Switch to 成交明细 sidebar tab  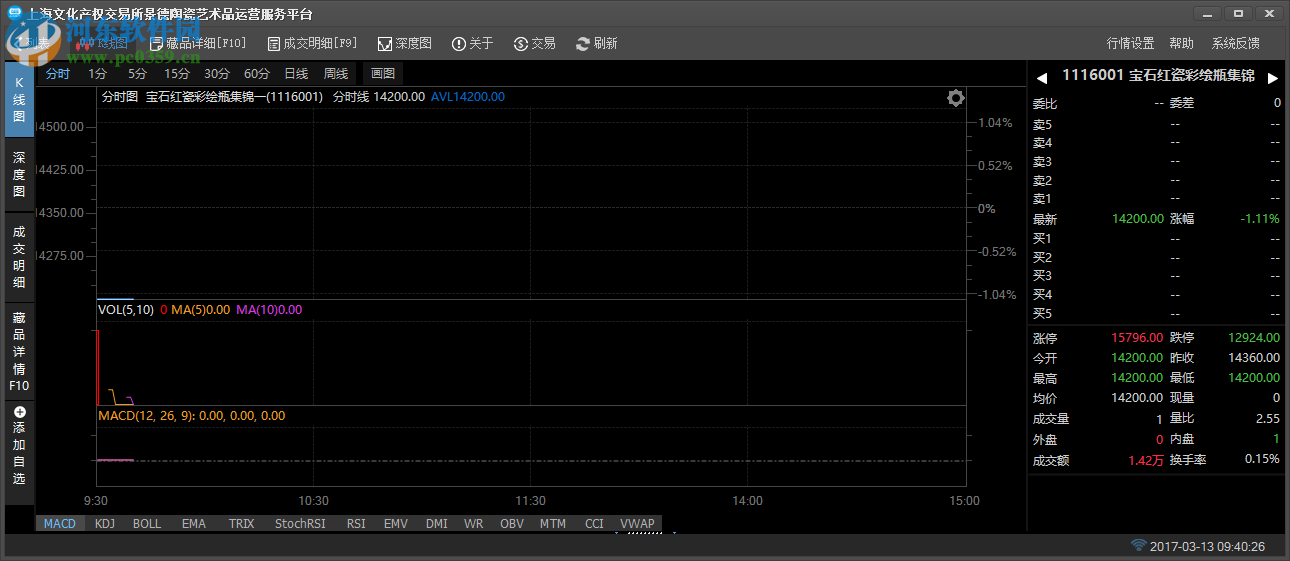19,257
